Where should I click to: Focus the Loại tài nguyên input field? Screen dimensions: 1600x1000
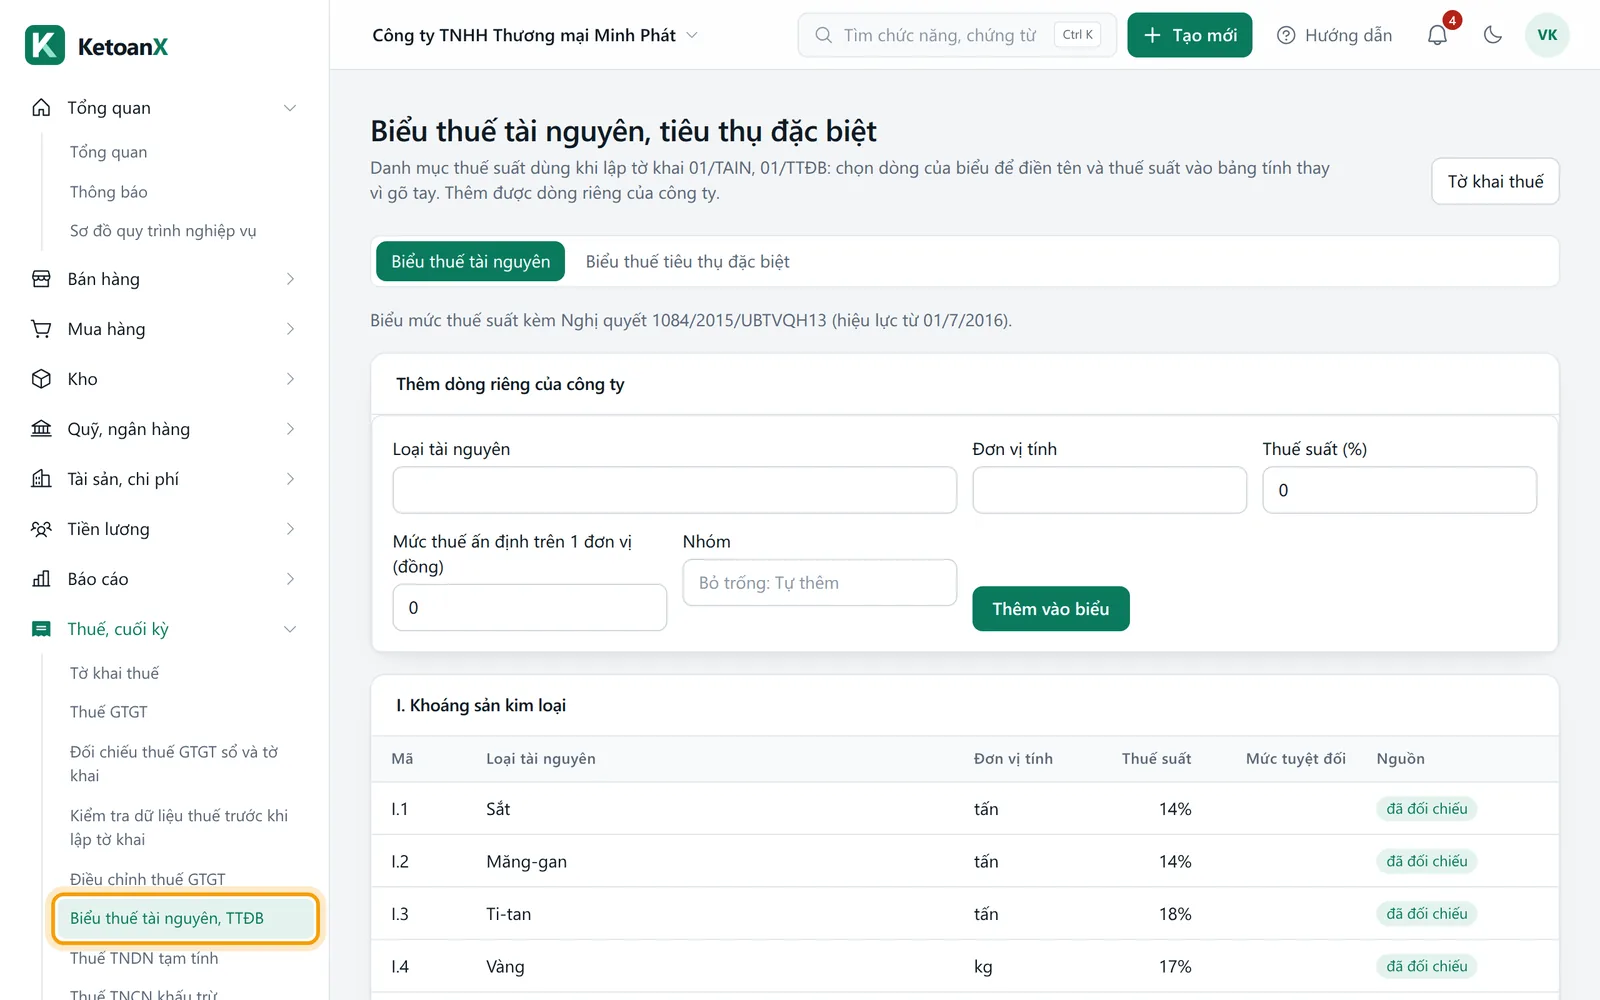coord(674,490)
